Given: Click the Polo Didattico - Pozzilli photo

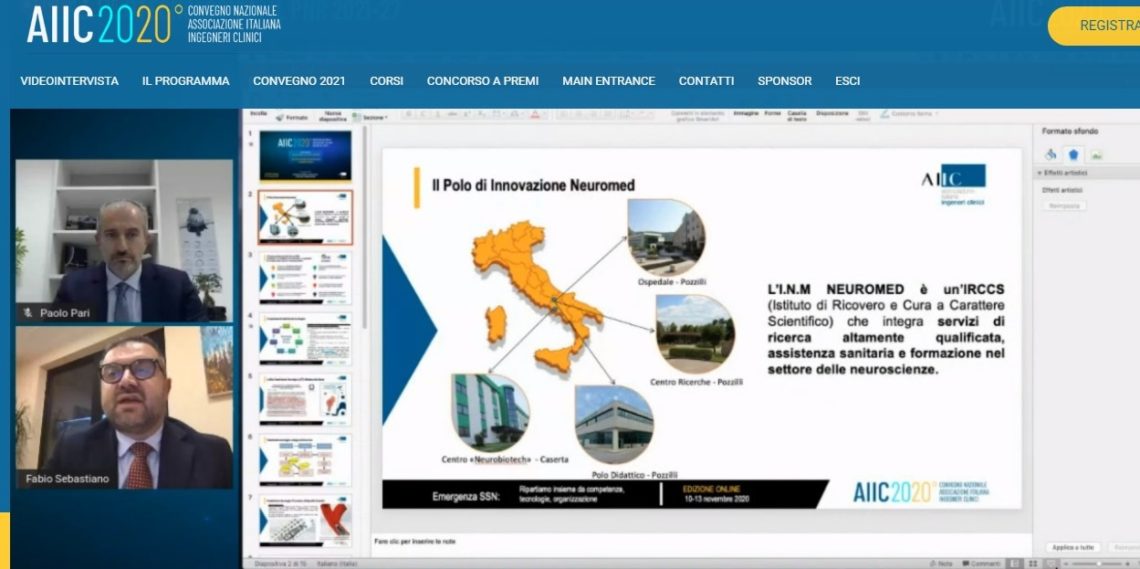Looking at the screenshot, I should point(614,425).
